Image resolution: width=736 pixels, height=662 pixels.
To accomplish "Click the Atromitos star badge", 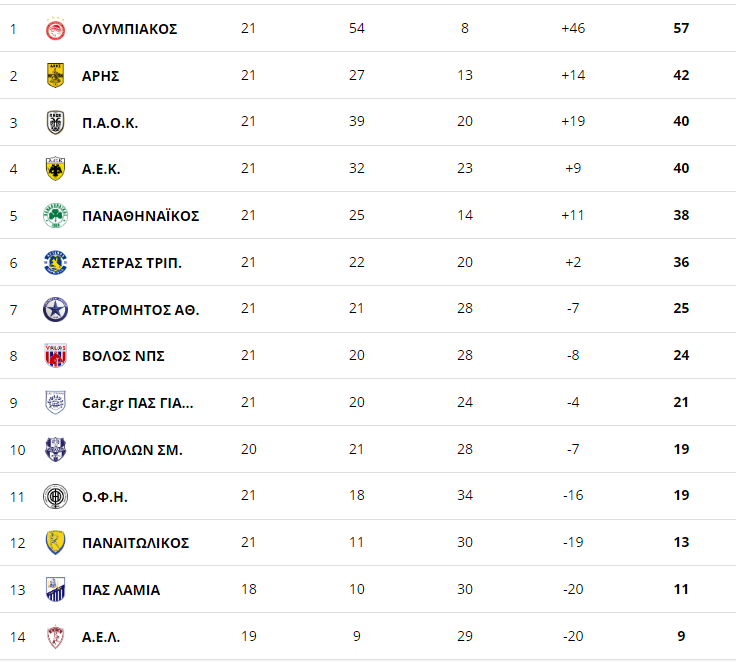I will 55,309.
